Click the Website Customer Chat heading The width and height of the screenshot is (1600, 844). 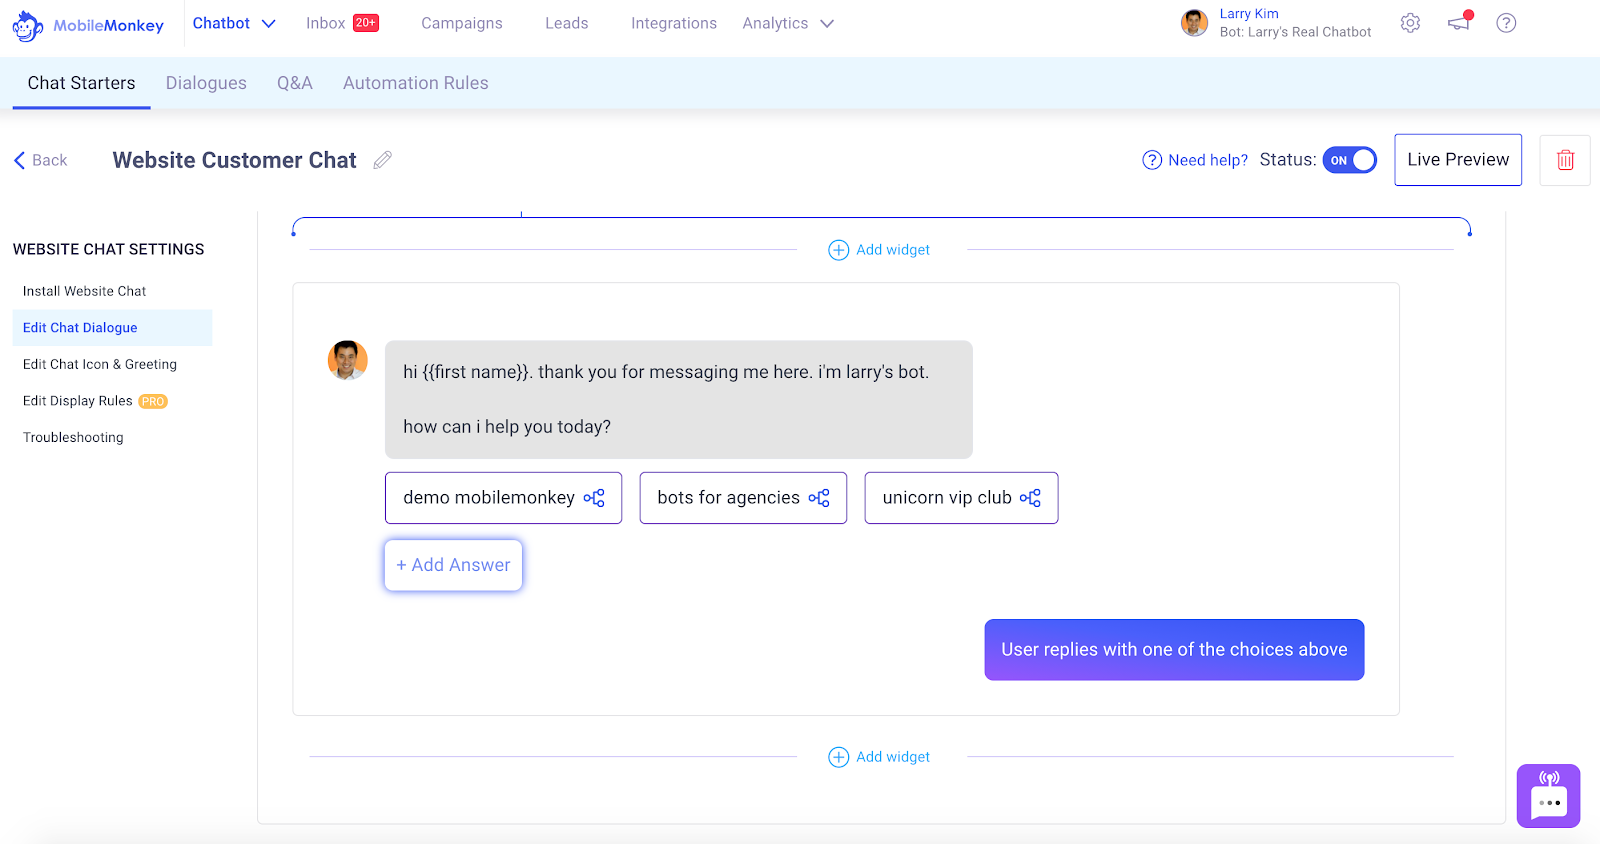click(x=234, y=160)
